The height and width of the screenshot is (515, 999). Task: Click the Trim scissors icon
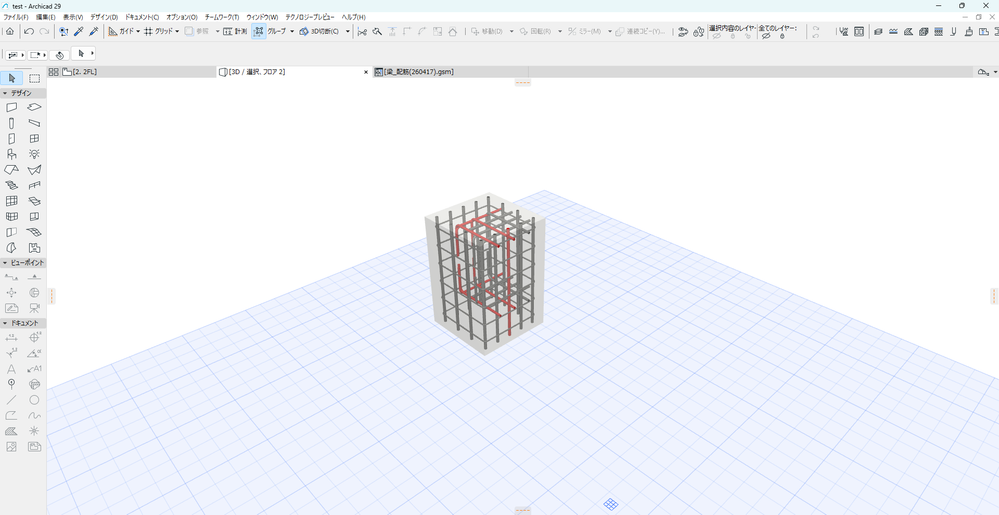pos(362,31)
